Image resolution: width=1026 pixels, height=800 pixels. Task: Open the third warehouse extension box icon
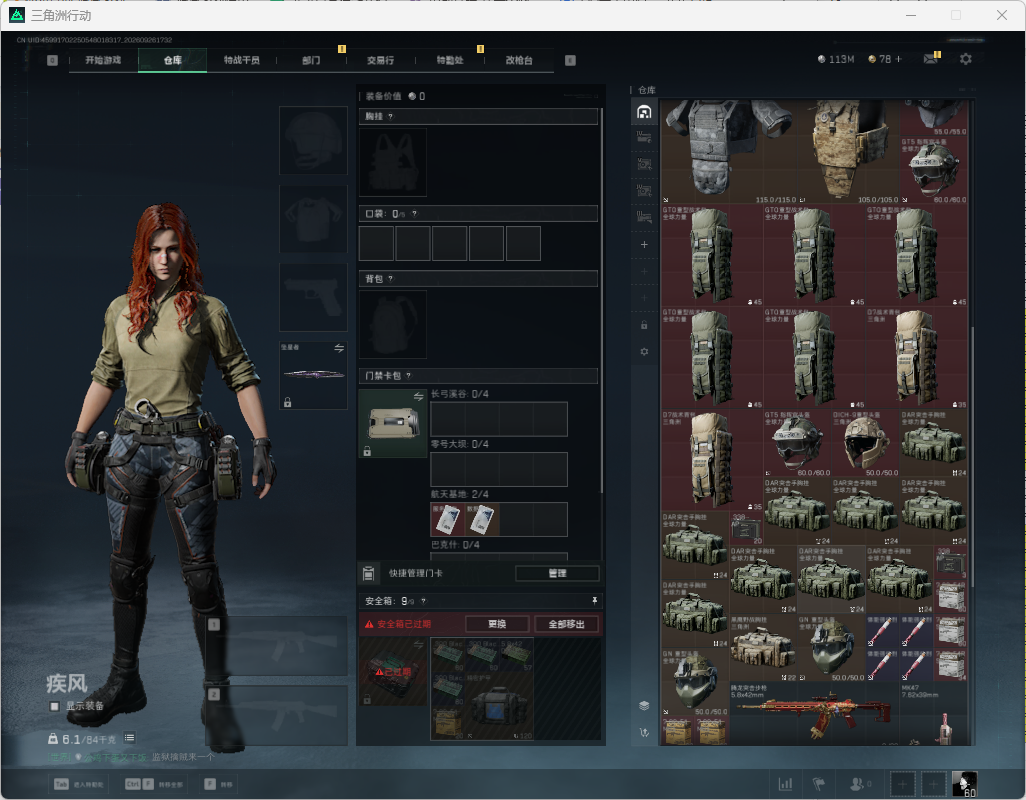[x=644, y=164]
